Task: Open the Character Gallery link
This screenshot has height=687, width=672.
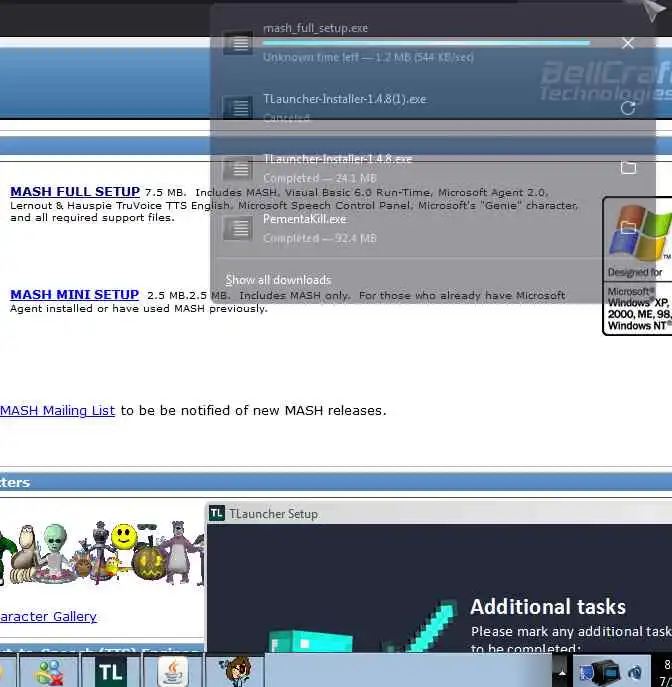Action: pyautogui.click(x=48, y=616)
